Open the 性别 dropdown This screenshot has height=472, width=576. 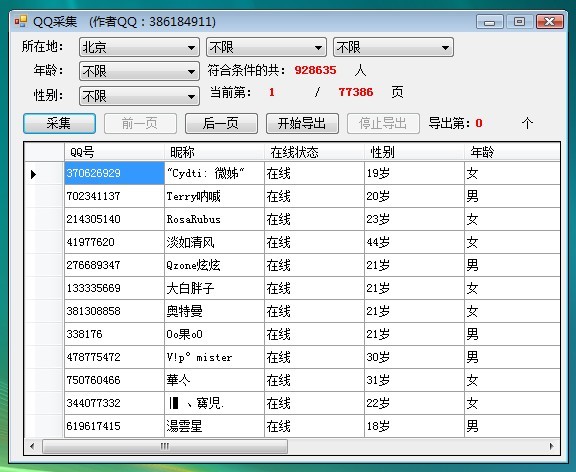pos(139,96)
